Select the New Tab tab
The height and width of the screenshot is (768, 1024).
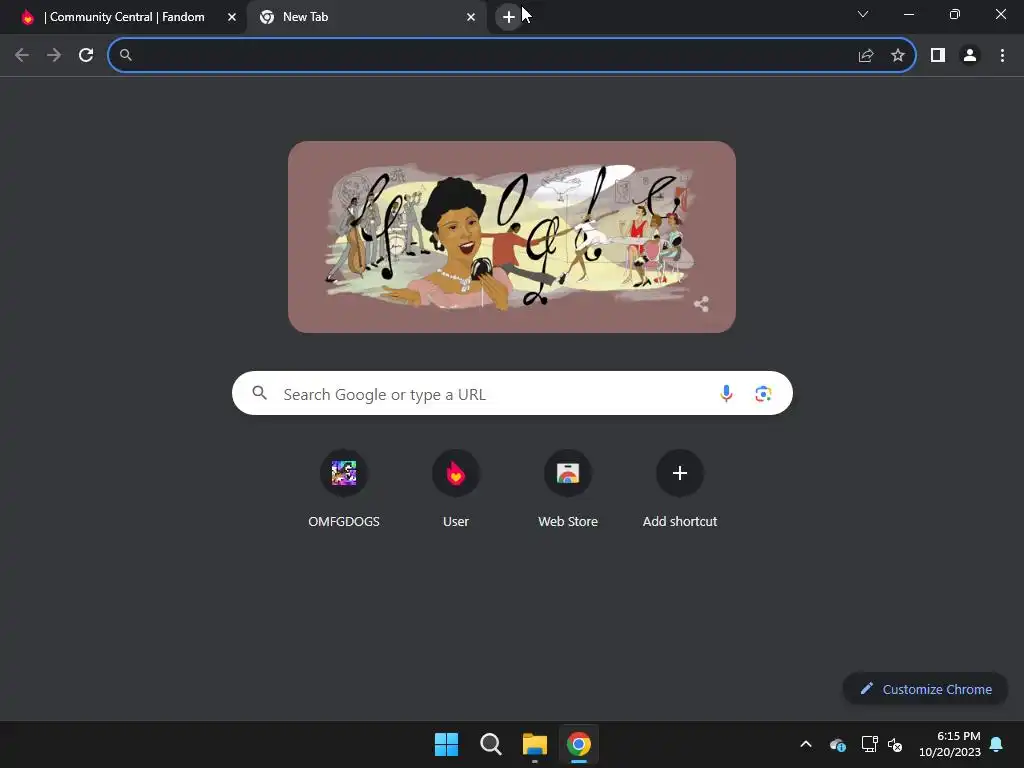pos(366,17)
